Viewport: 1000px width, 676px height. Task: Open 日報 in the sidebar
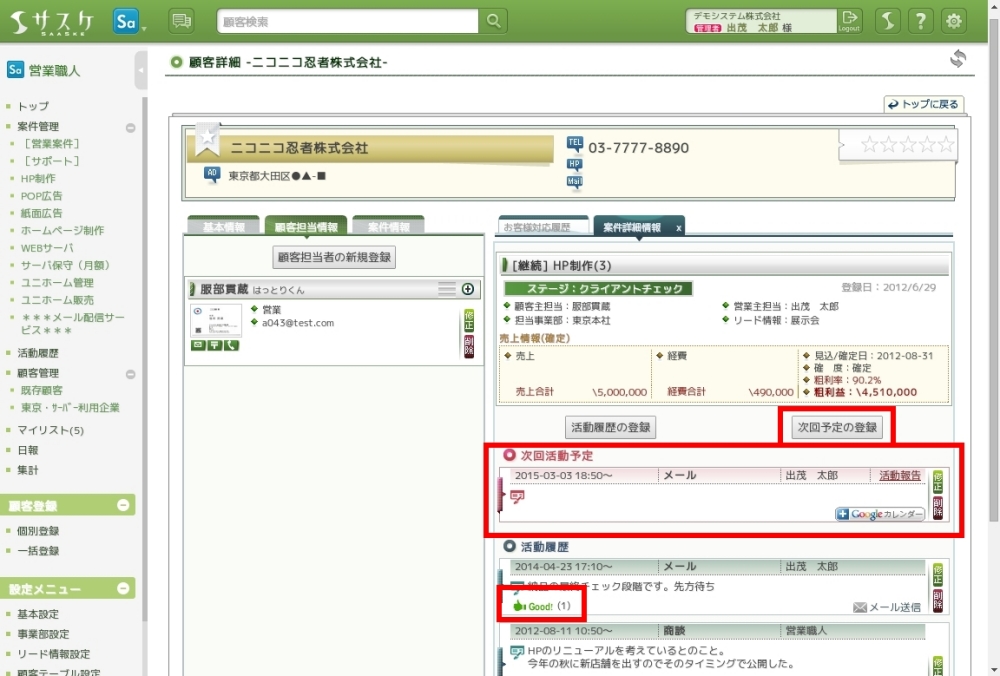coord(28,450)
